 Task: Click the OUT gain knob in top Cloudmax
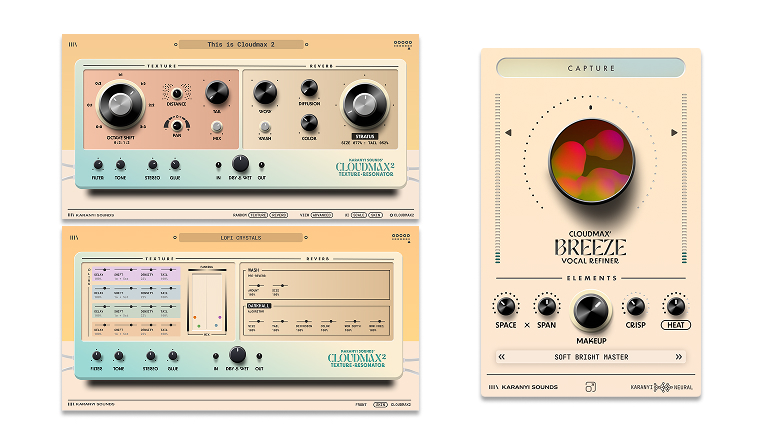(x=261, y=166)
